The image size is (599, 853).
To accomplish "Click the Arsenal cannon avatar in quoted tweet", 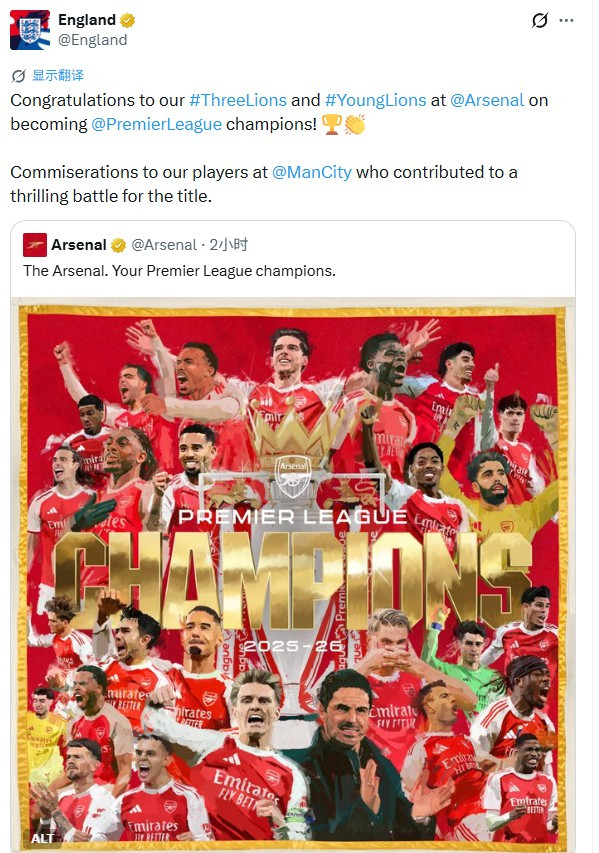I will click(35, 245).
